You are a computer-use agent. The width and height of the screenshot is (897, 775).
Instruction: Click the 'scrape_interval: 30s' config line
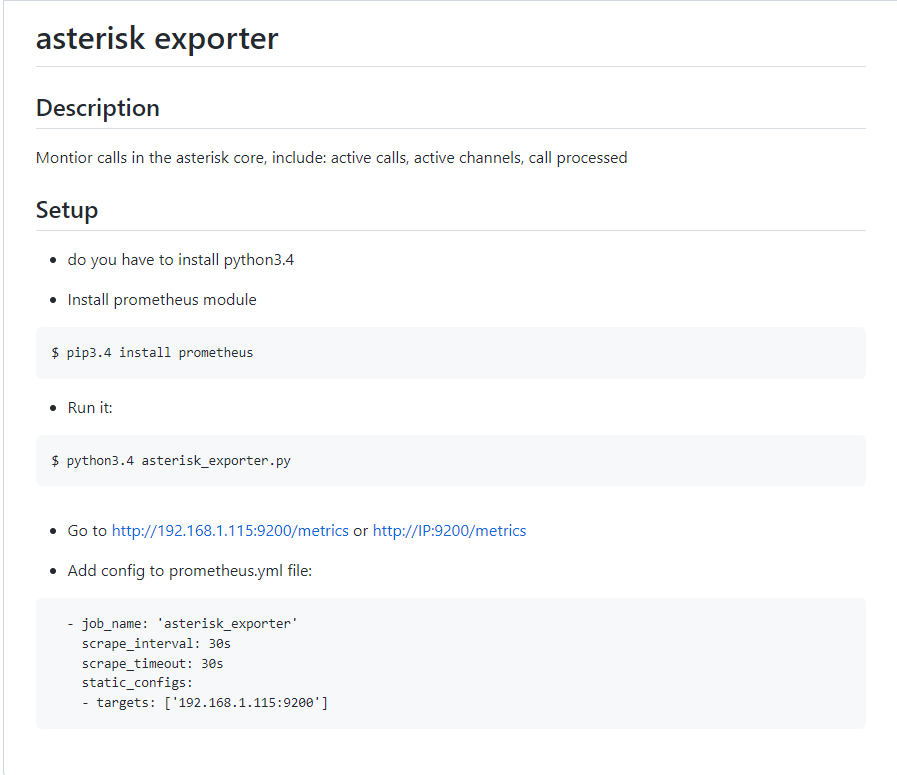(x=156, y=643)
